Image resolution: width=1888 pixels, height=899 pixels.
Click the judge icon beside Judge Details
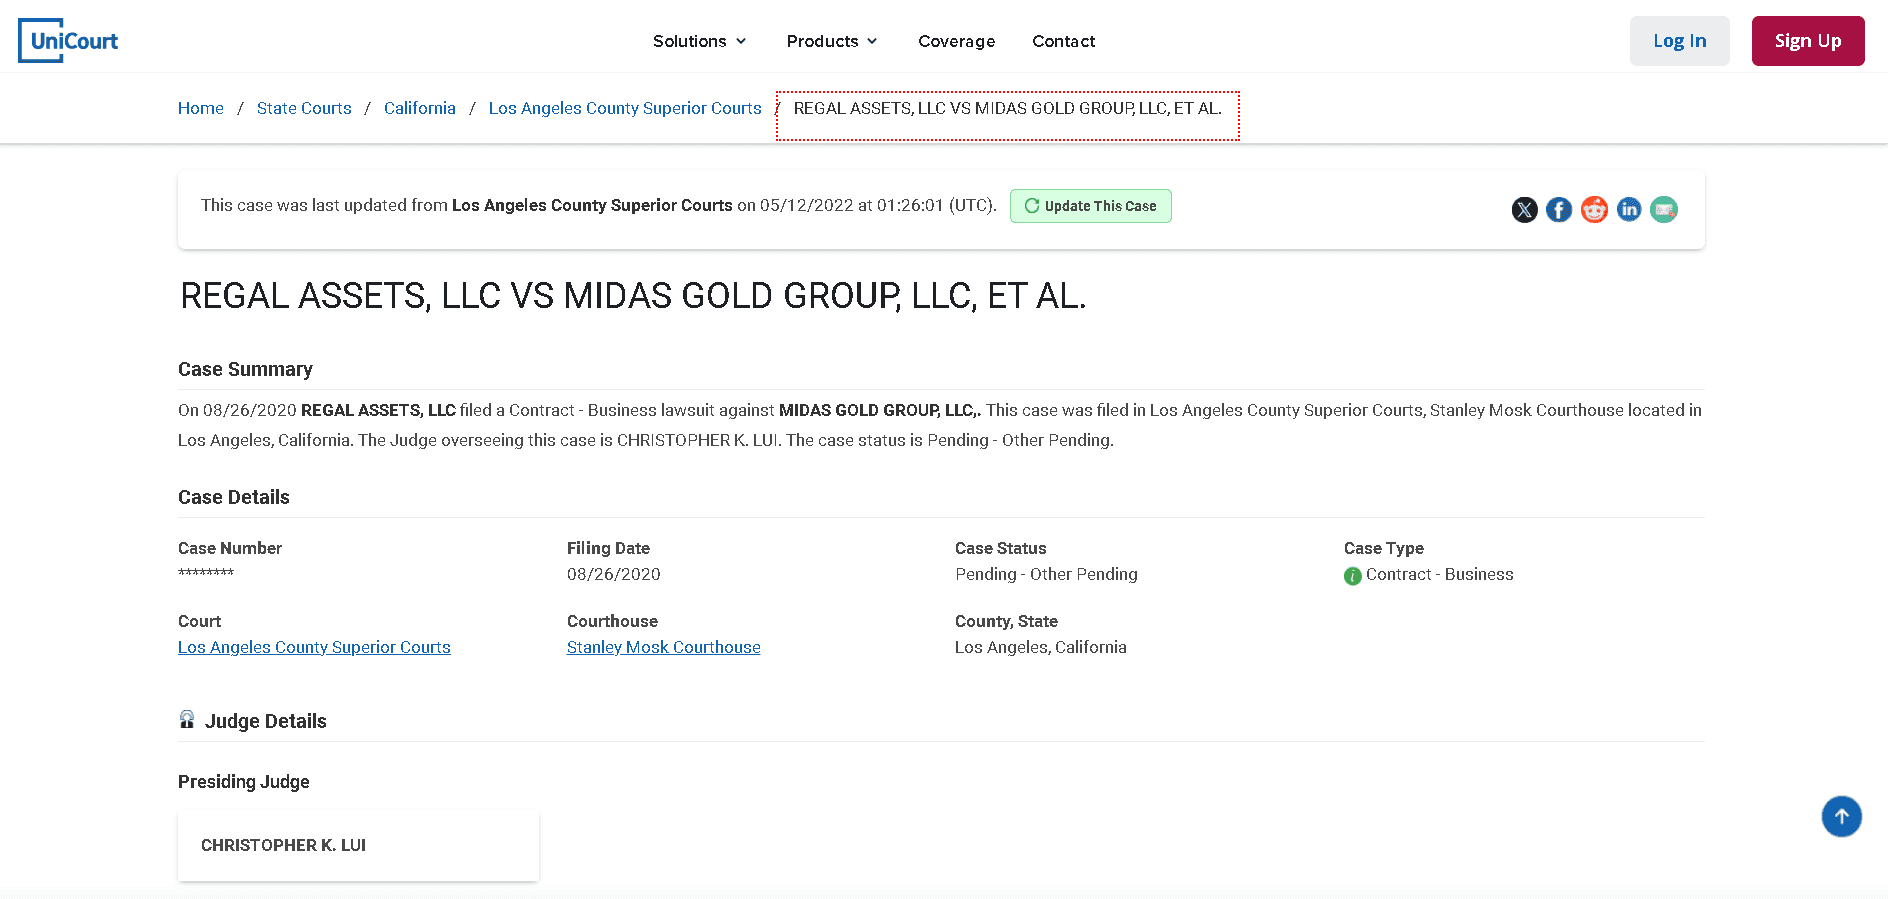click(187, 719)
